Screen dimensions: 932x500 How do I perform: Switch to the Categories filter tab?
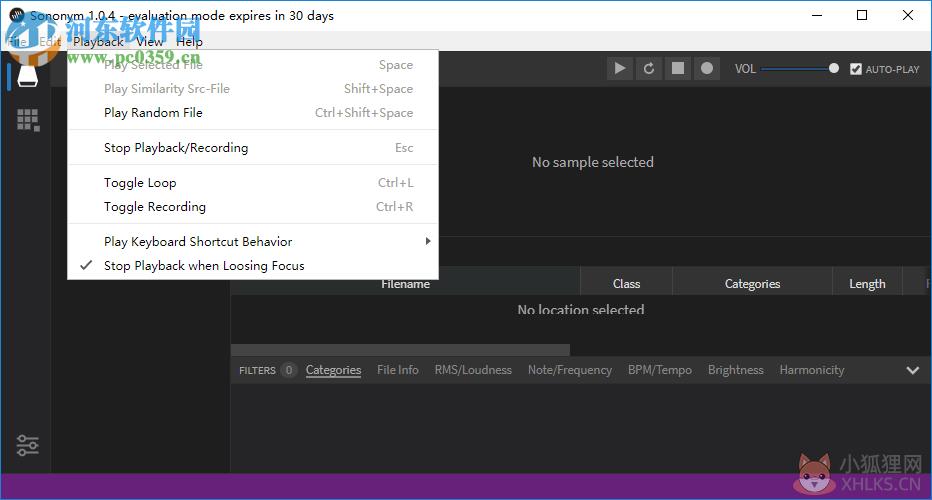(x=333, y=370)
